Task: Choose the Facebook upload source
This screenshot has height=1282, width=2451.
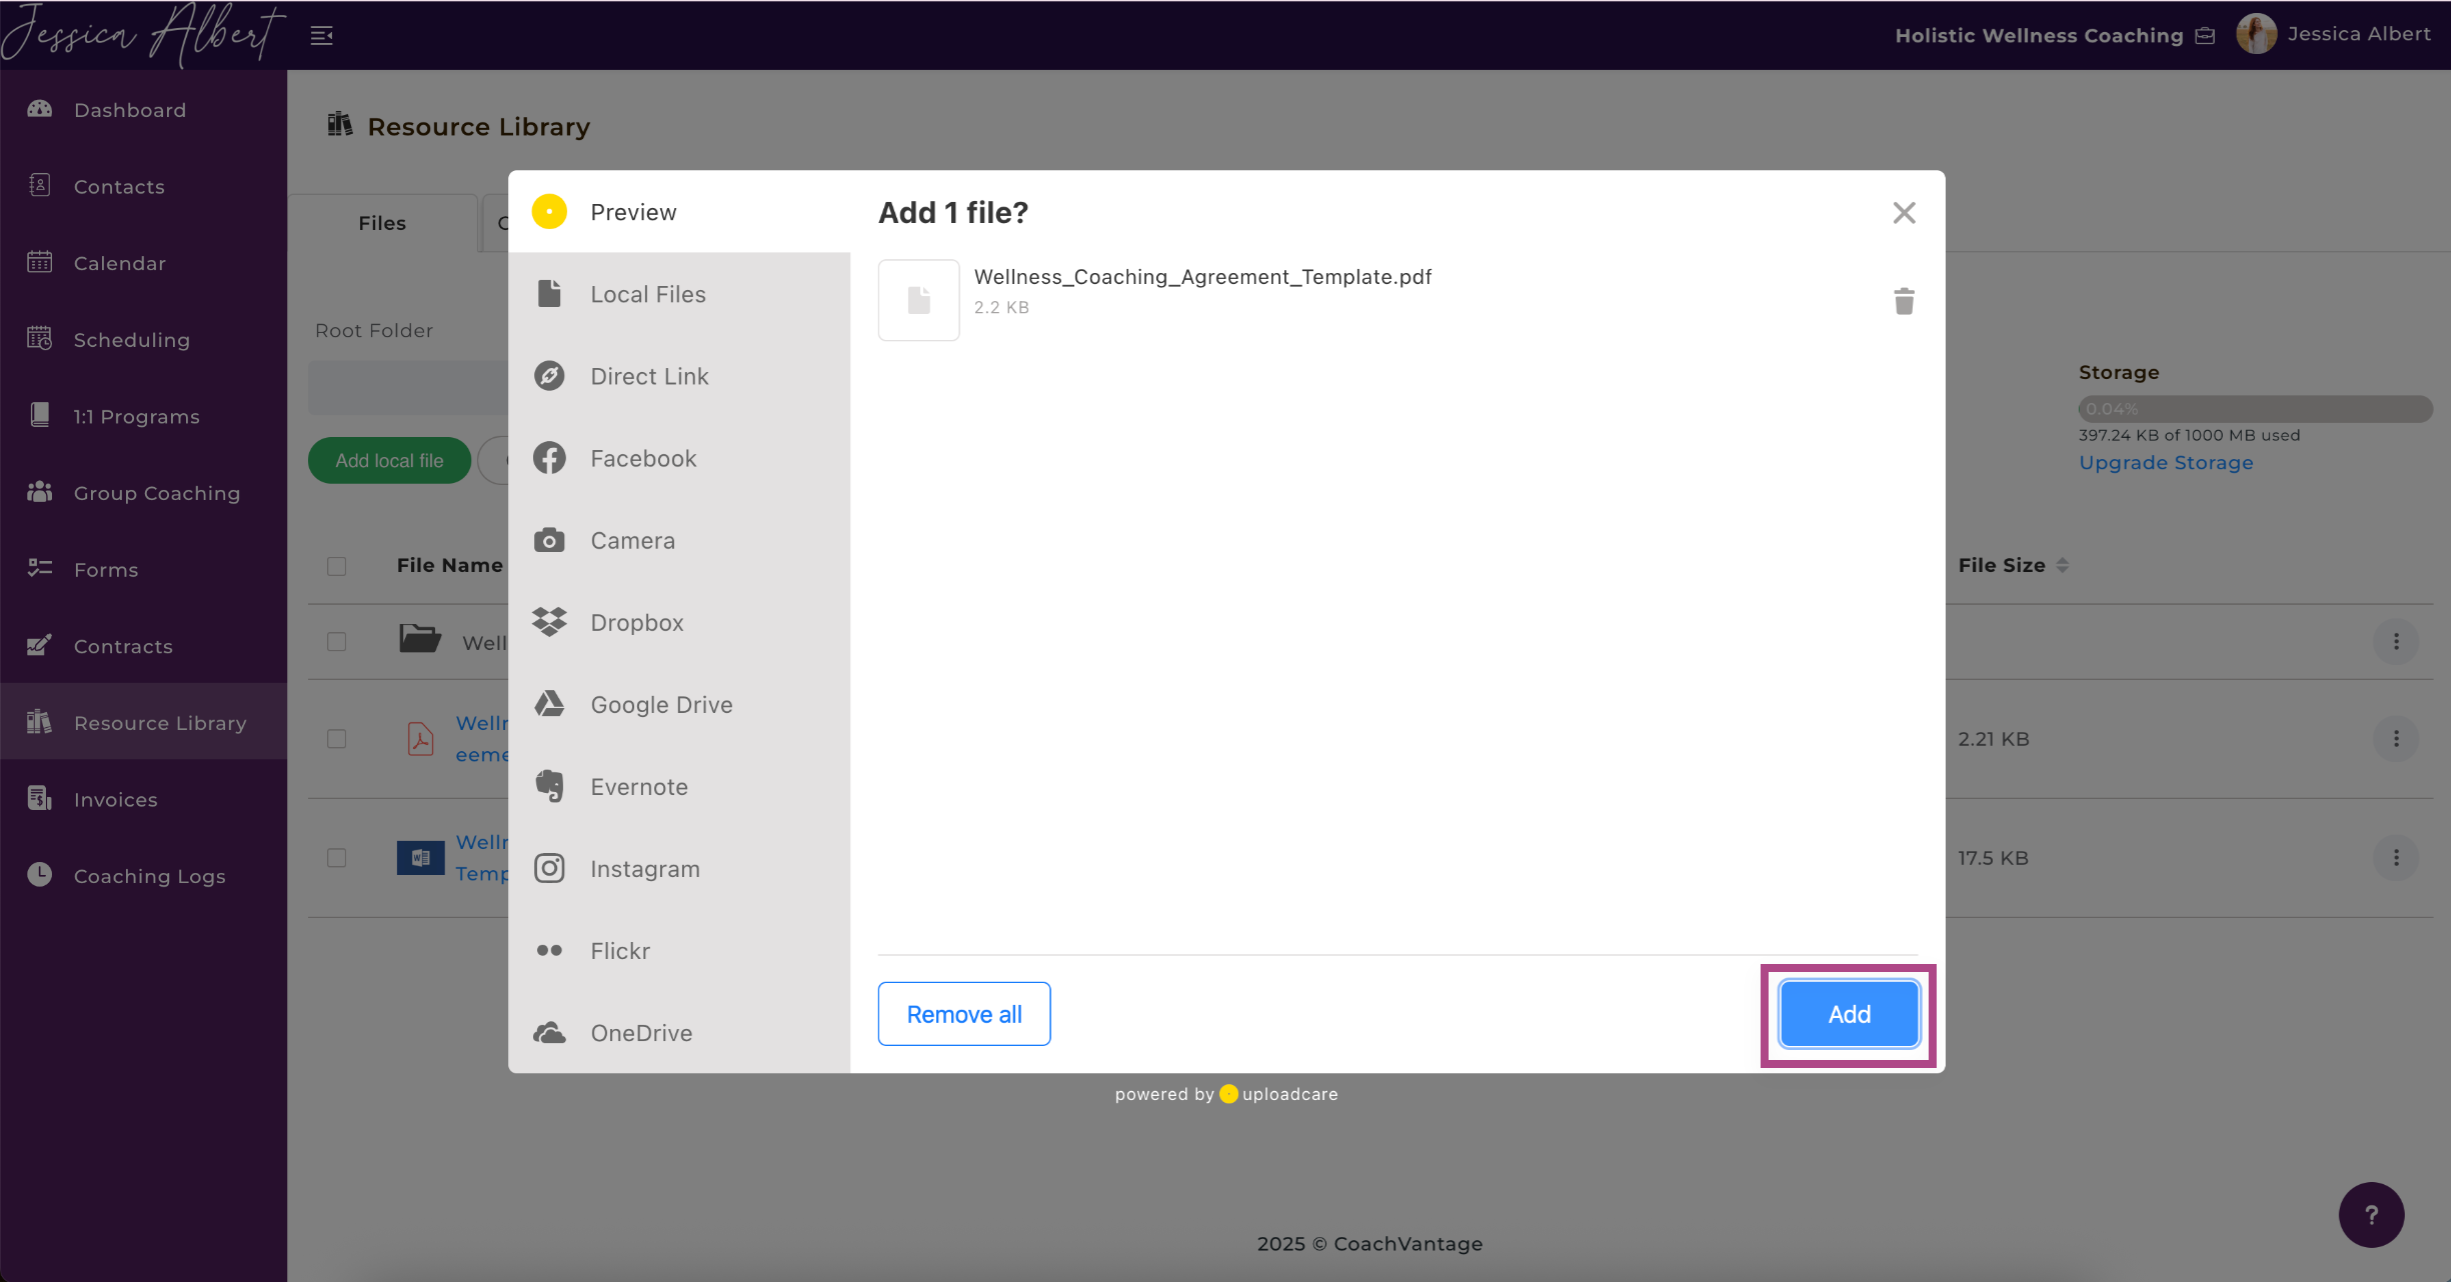Action: point(642,458)
